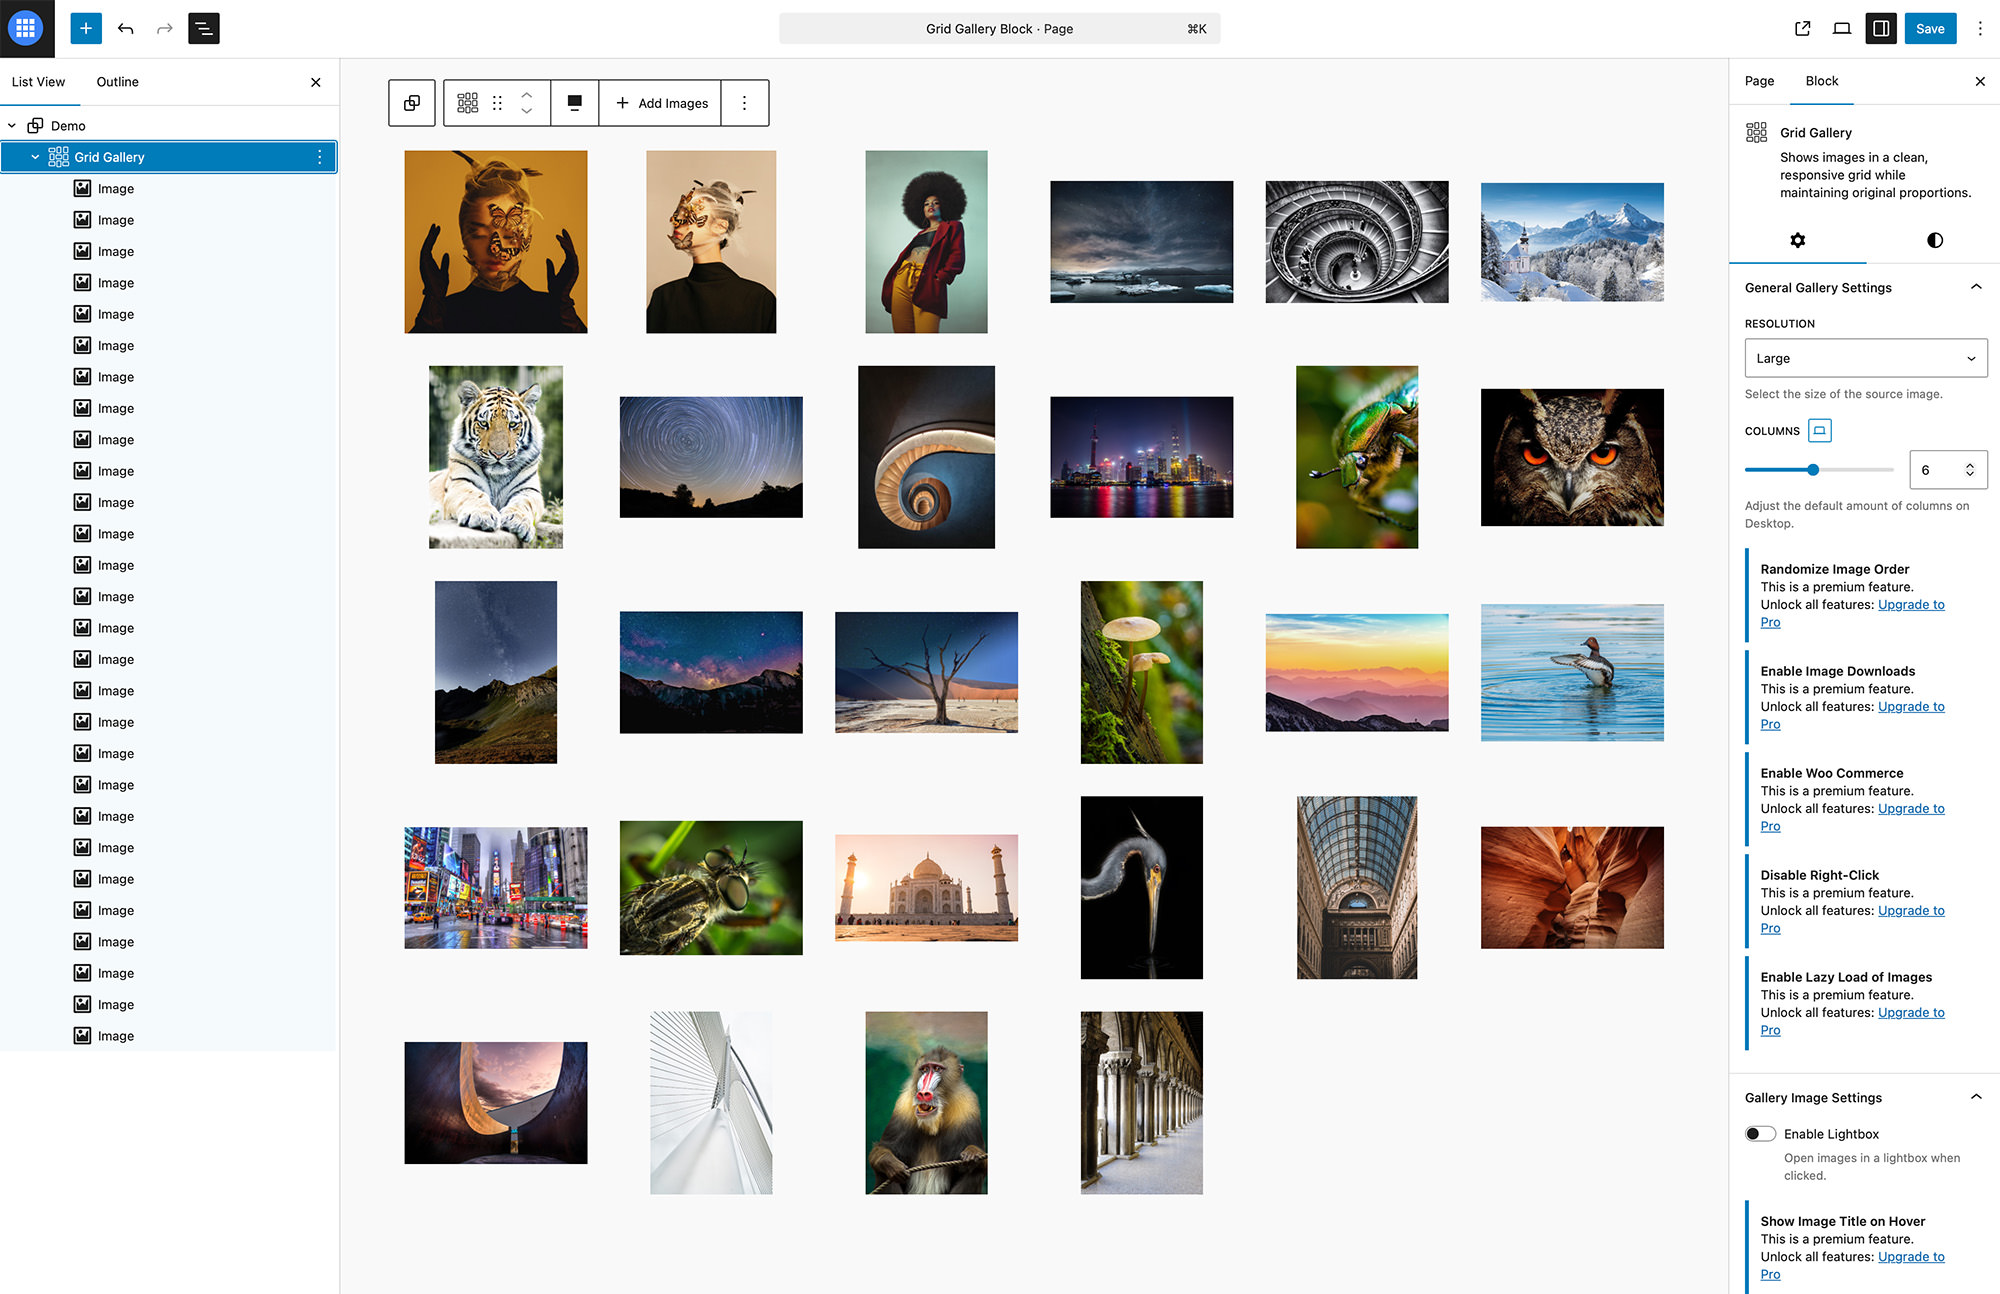Click the drag handle in the block toolbar
Image resolution: width=2000 pixels, height=1294 pixels.
497,102
